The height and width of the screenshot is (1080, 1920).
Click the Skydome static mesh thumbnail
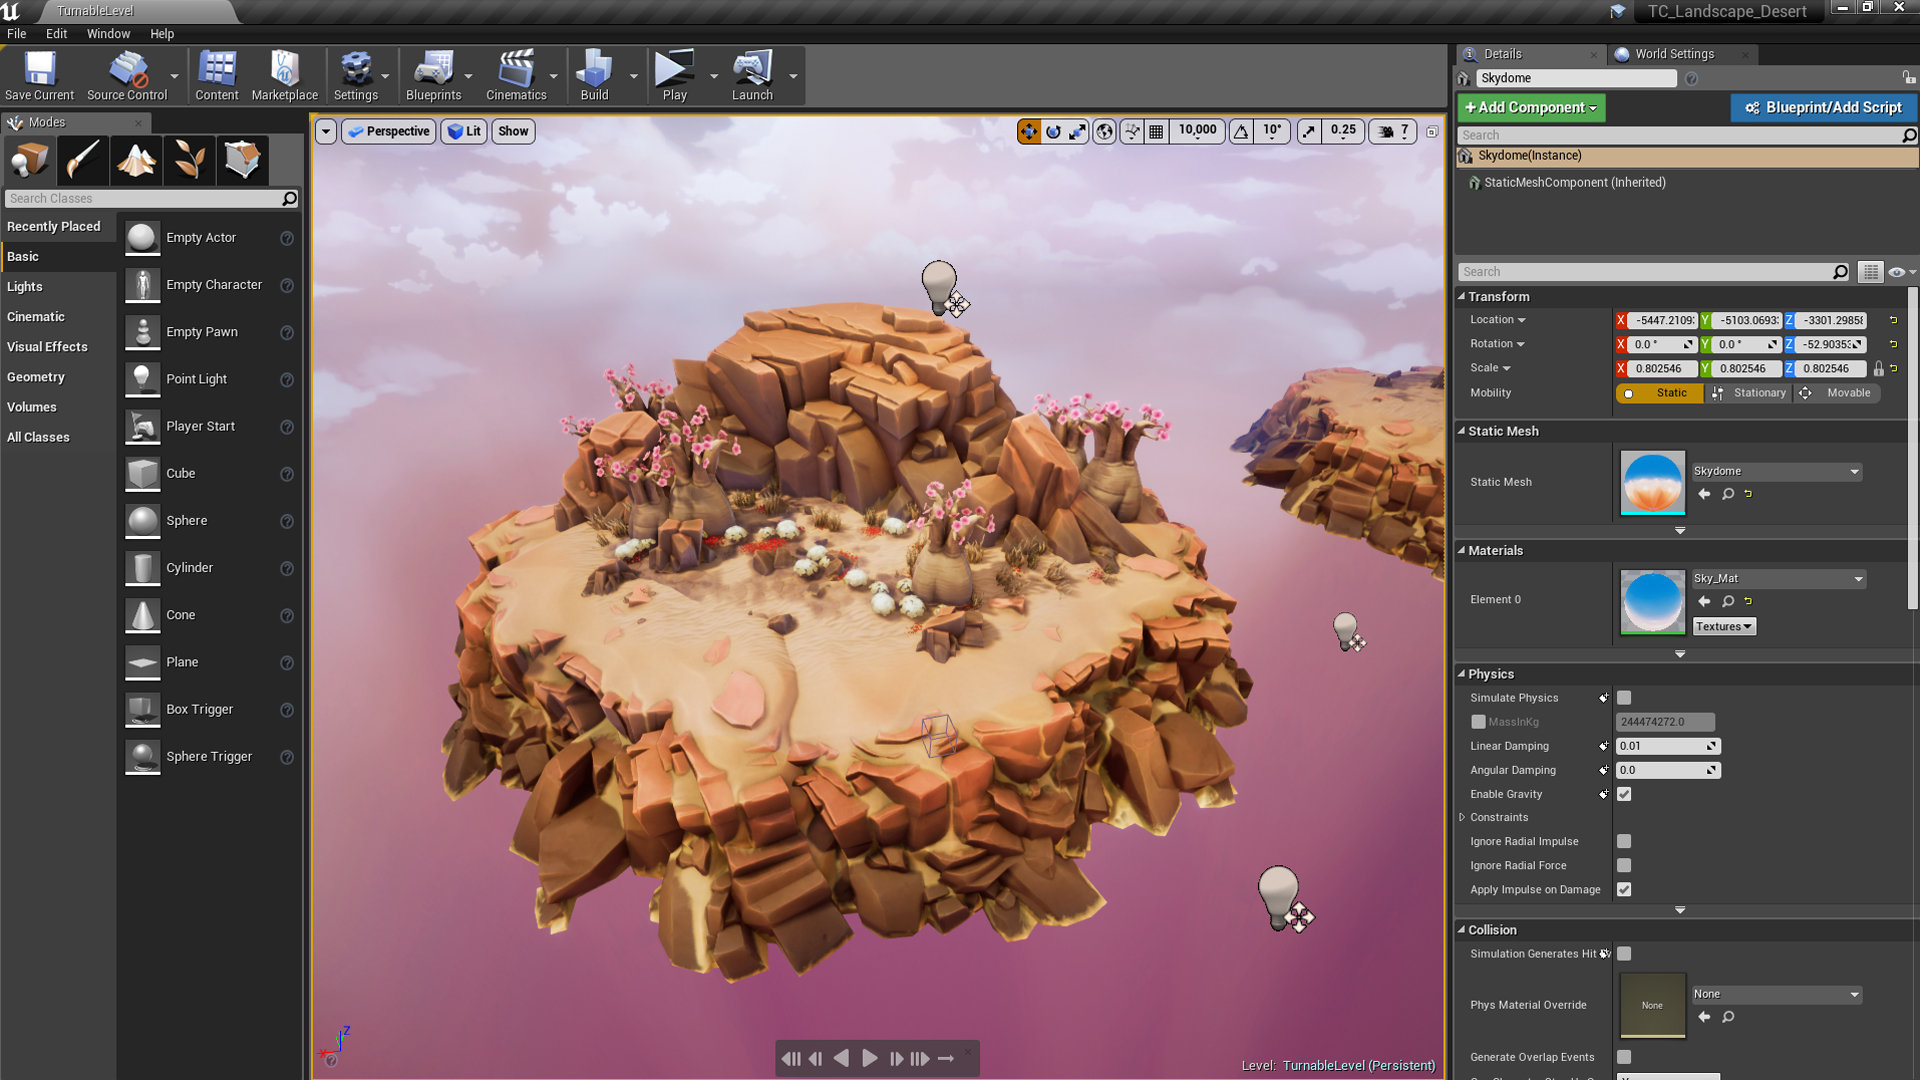point(1652,483)
